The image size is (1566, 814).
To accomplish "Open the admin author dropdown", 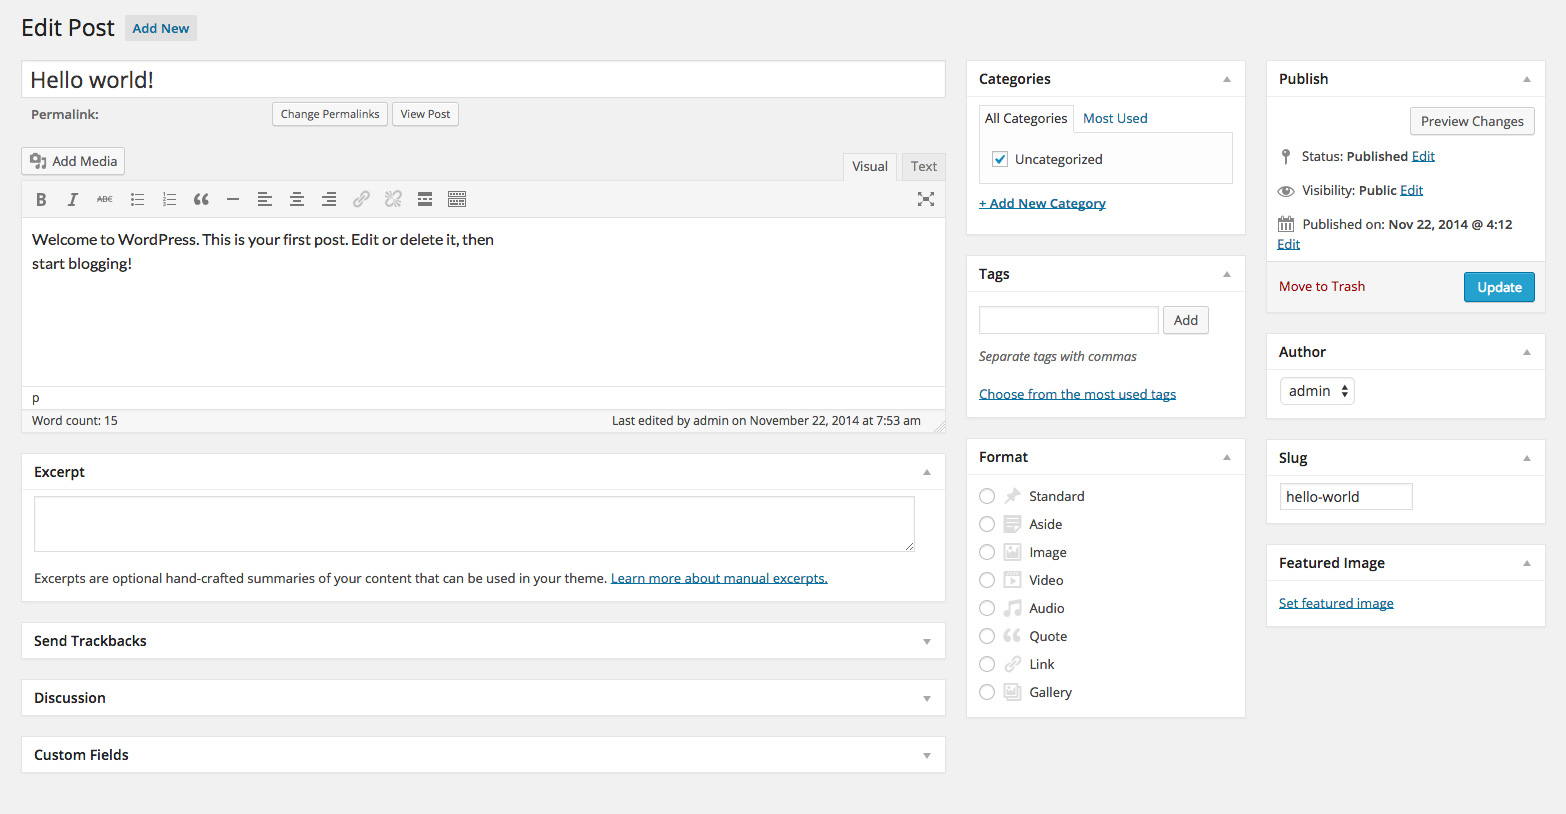I will pyautogui.click(x=1317, y=391).
